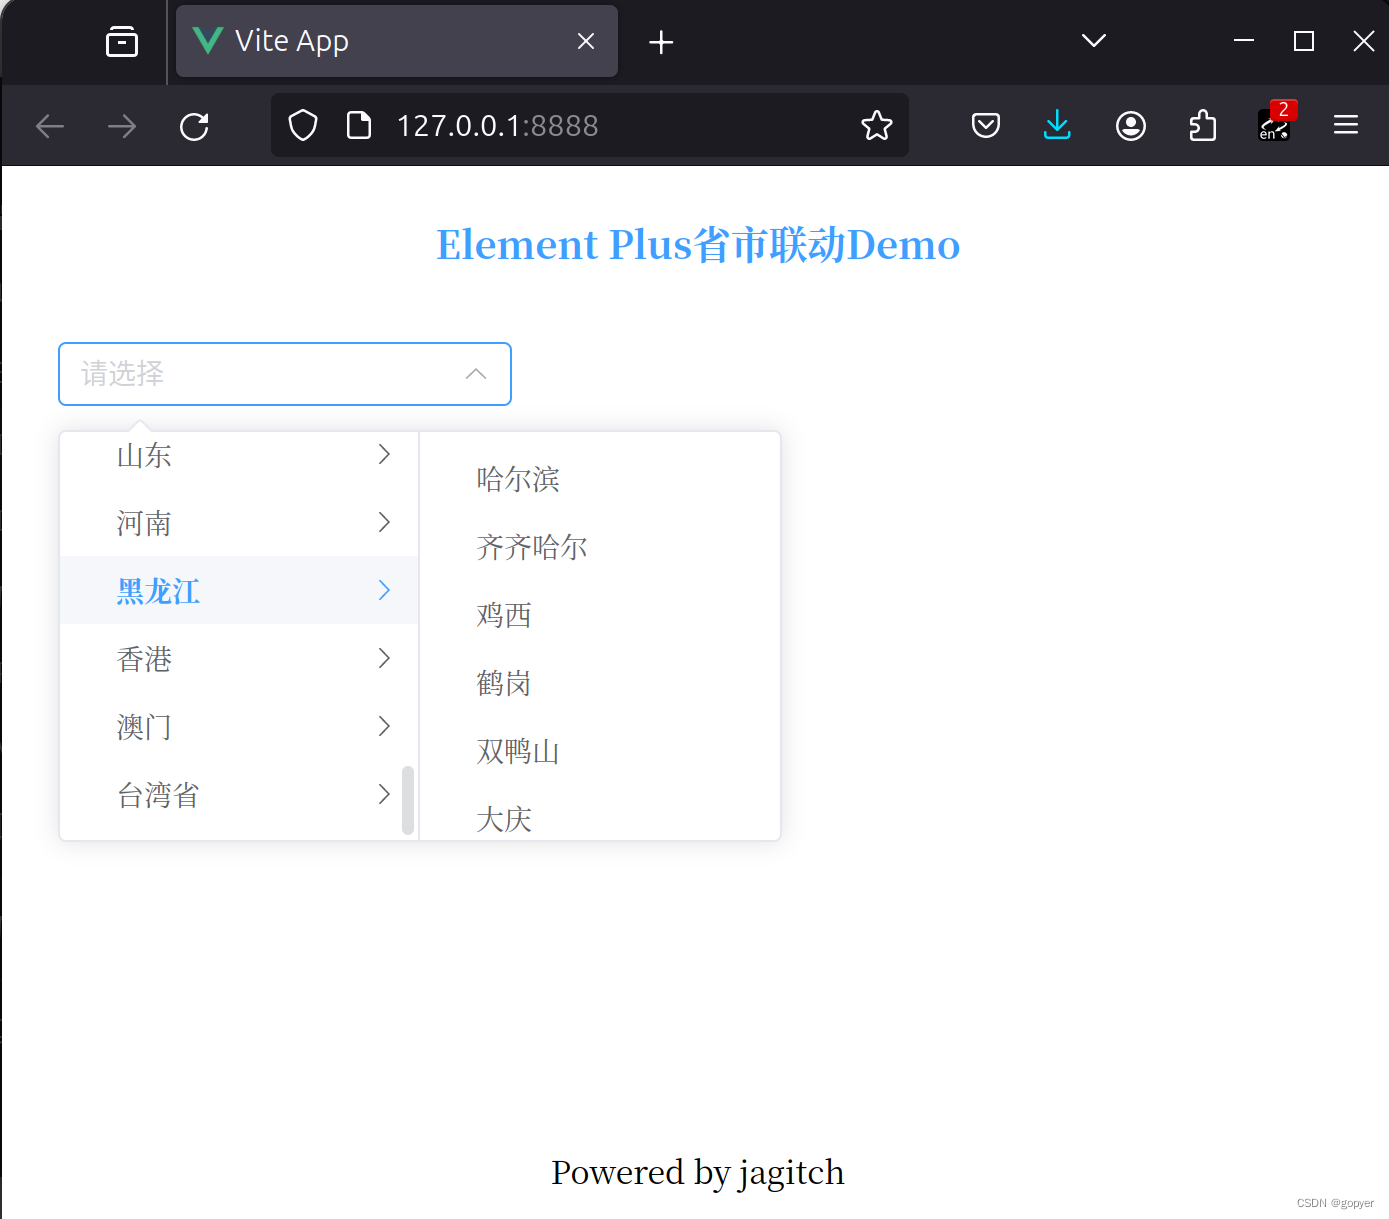Select 台湾省 in the province list
1389x1219 pixels.
240,794
